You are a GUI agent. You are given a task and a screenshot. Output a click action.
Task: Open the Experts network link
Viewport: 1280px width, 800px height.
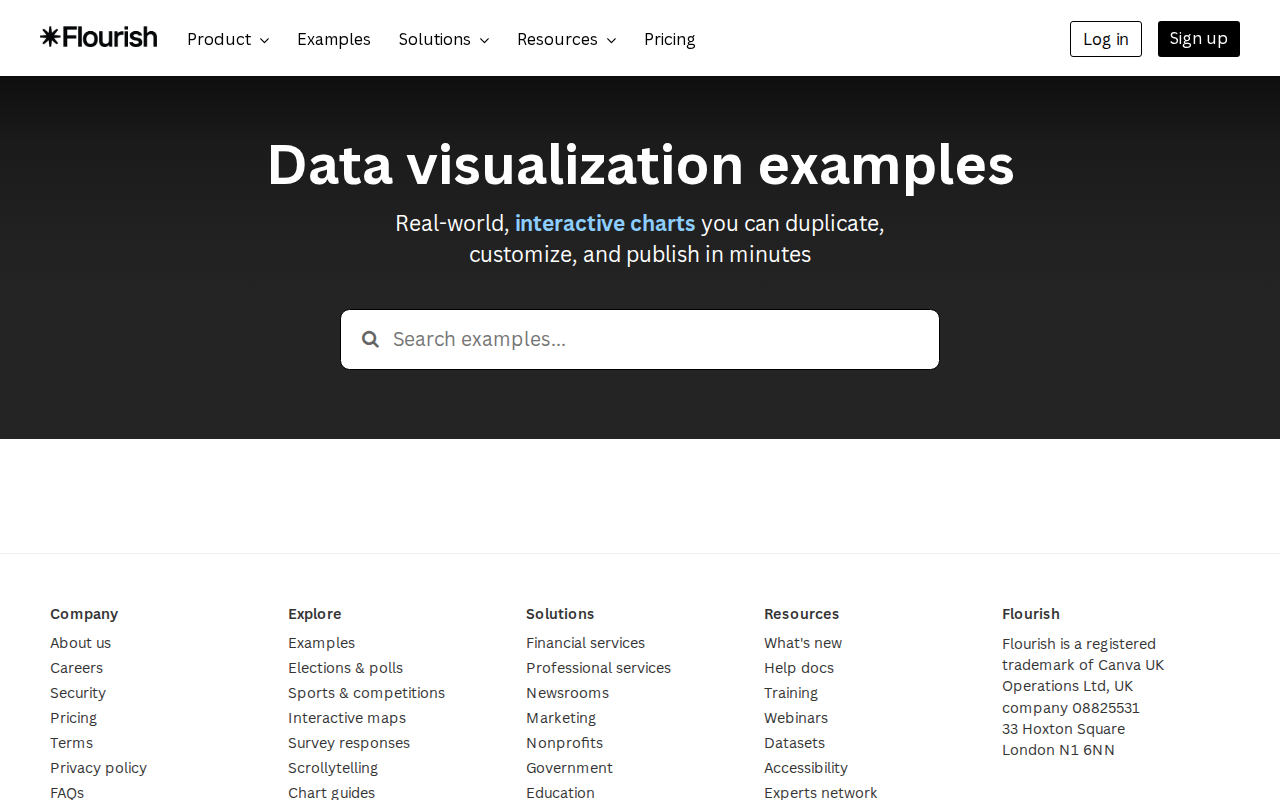tap(821, 793)
